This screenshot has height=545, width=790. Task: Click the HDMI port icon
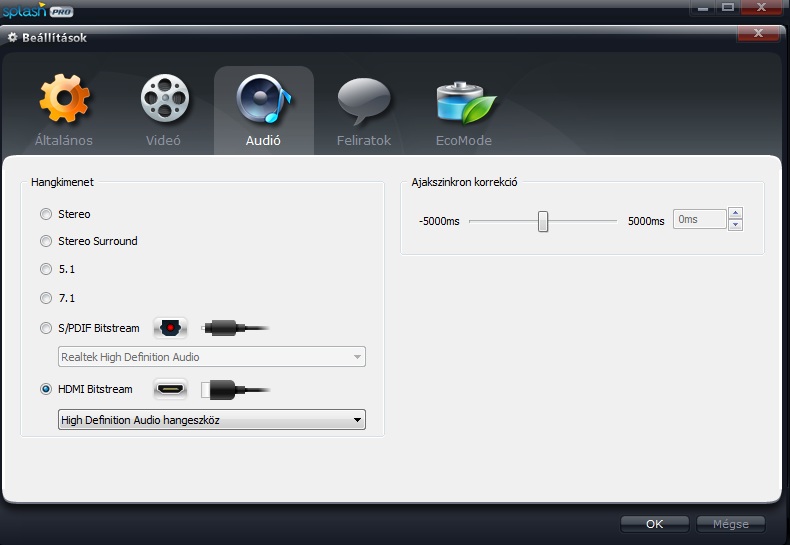tap(170, 389)
